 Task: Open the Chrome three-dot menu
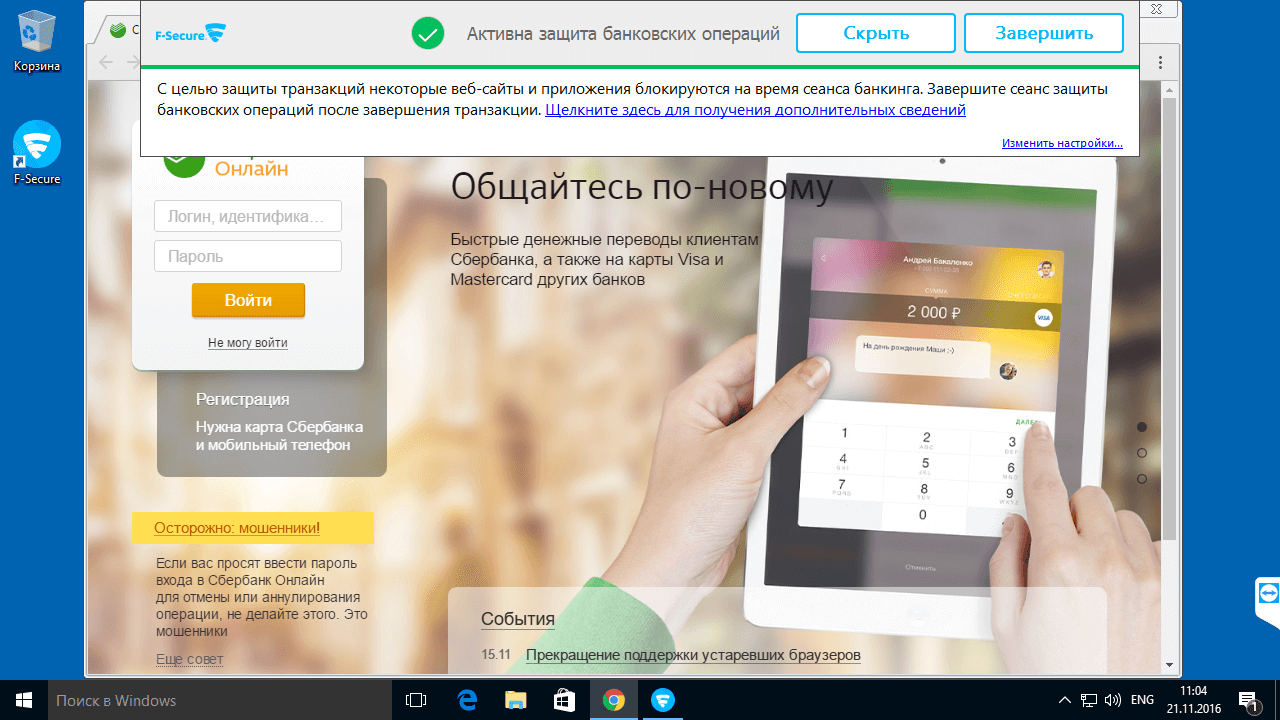coord(1159,62)
